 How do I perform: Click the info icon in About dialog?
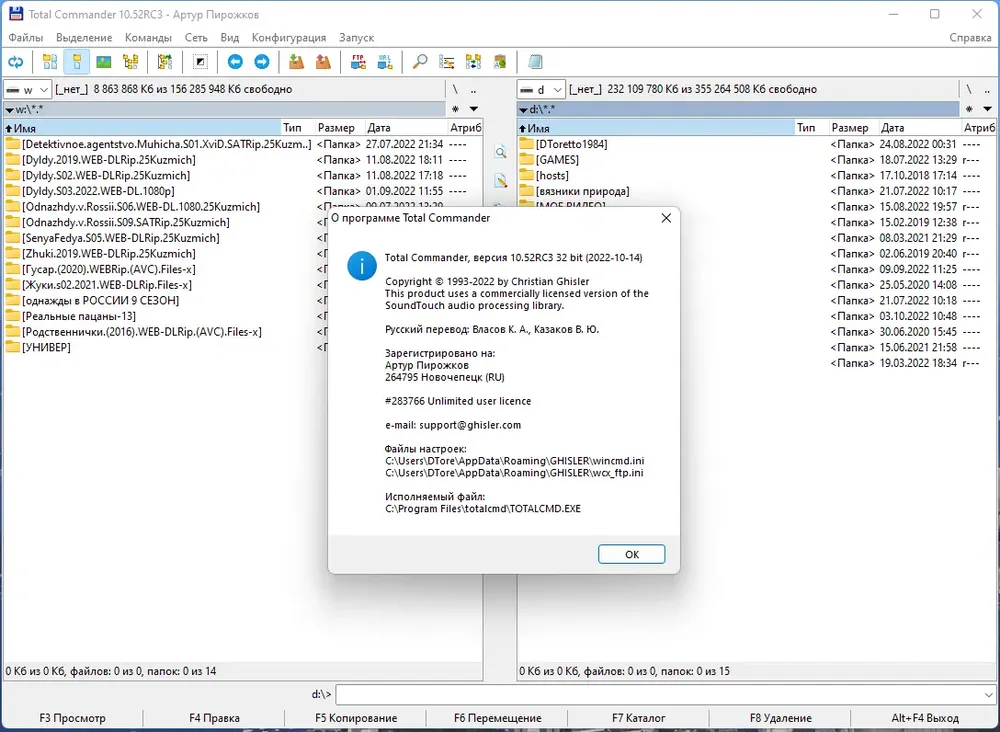click(x=362, y=265)
